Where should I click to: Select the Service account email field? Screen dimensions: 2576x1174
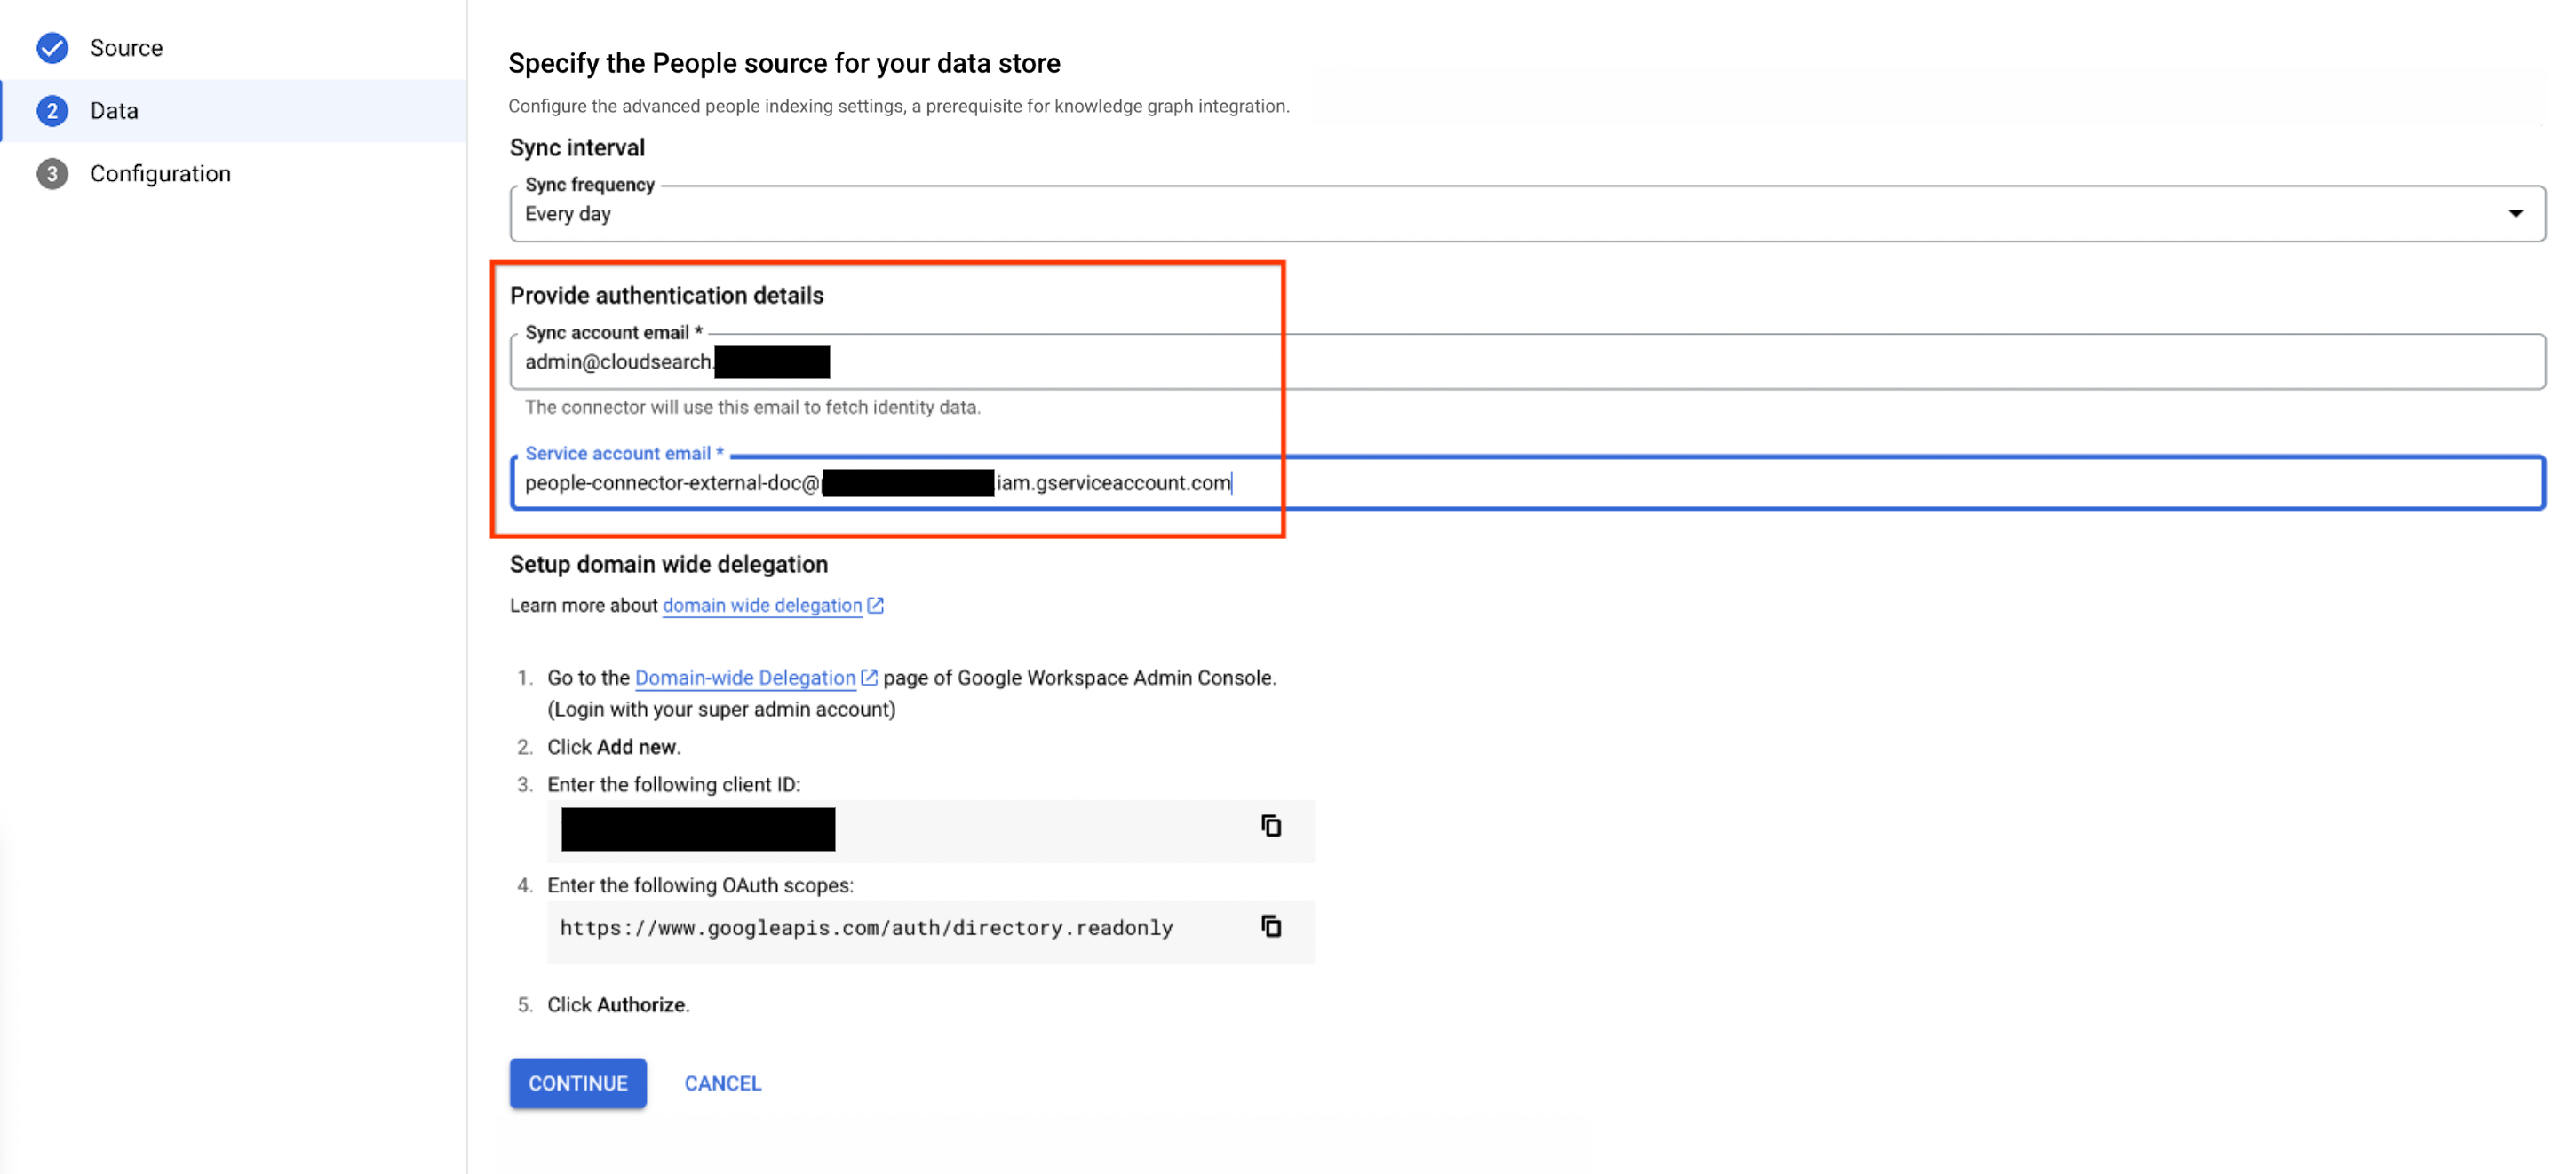(1500, 483)
